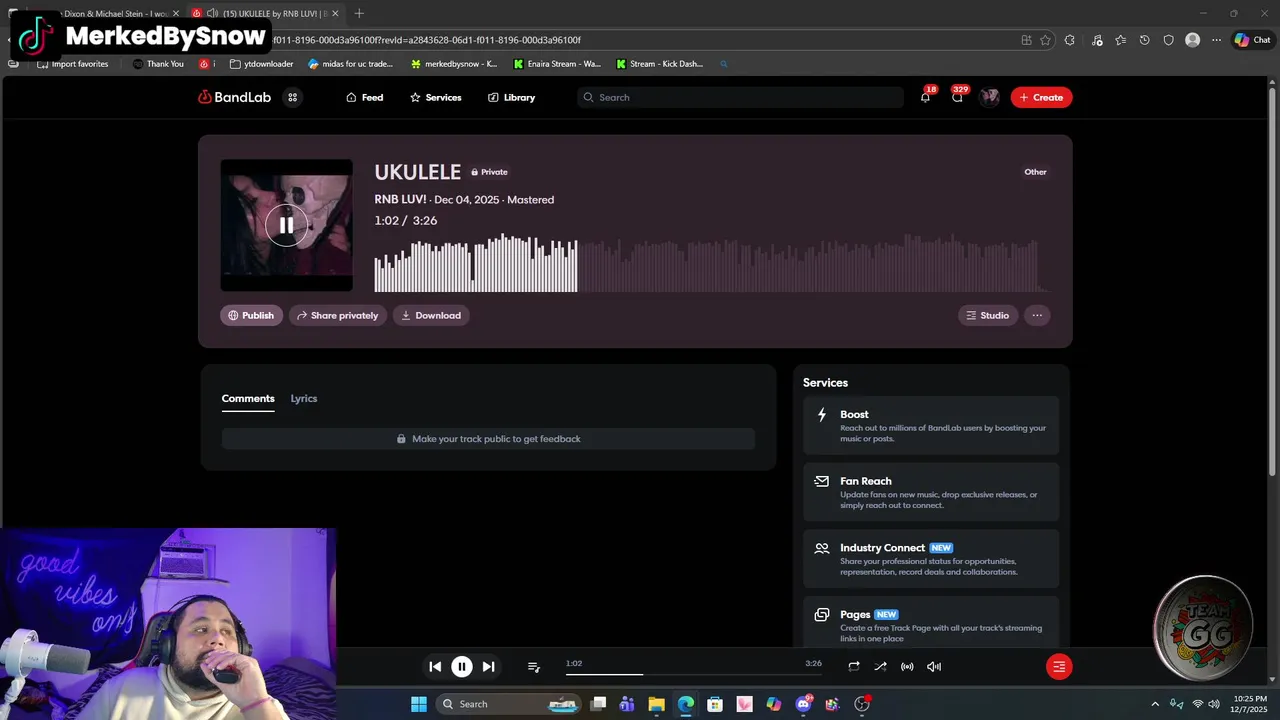Open Import favorites bookmark
Screen dimensions: 1280x720
[x=73, y=64]
